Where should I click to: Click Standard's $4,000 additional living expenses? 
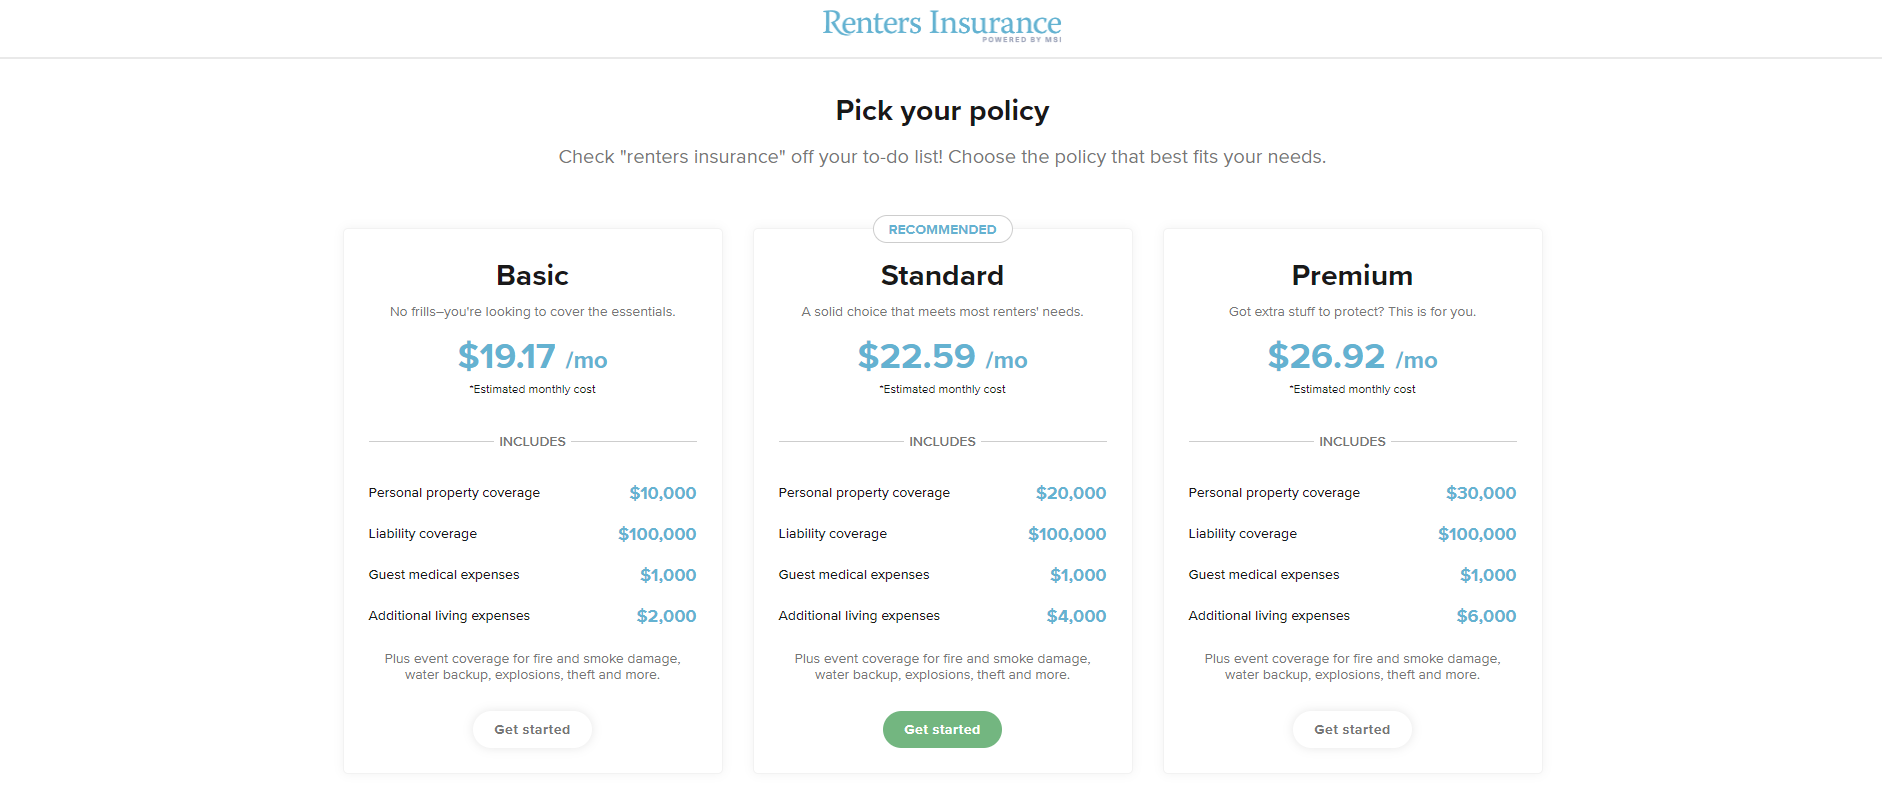click(1076, 616)
